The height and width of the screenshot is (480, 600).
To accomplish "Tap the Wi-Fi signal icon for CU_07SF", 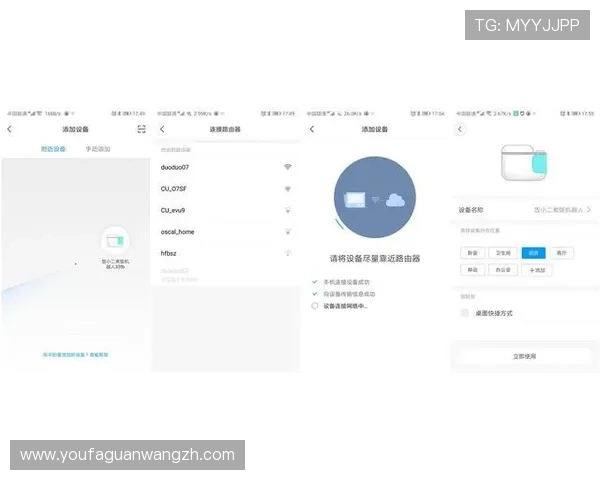I will coord(288,189).
